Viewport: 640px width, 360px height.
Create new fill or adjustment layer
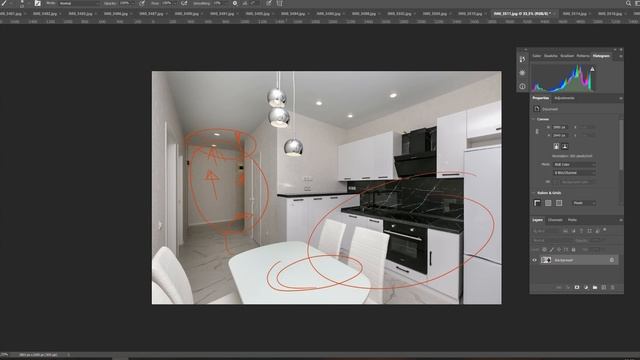click(x=586, y=287)
